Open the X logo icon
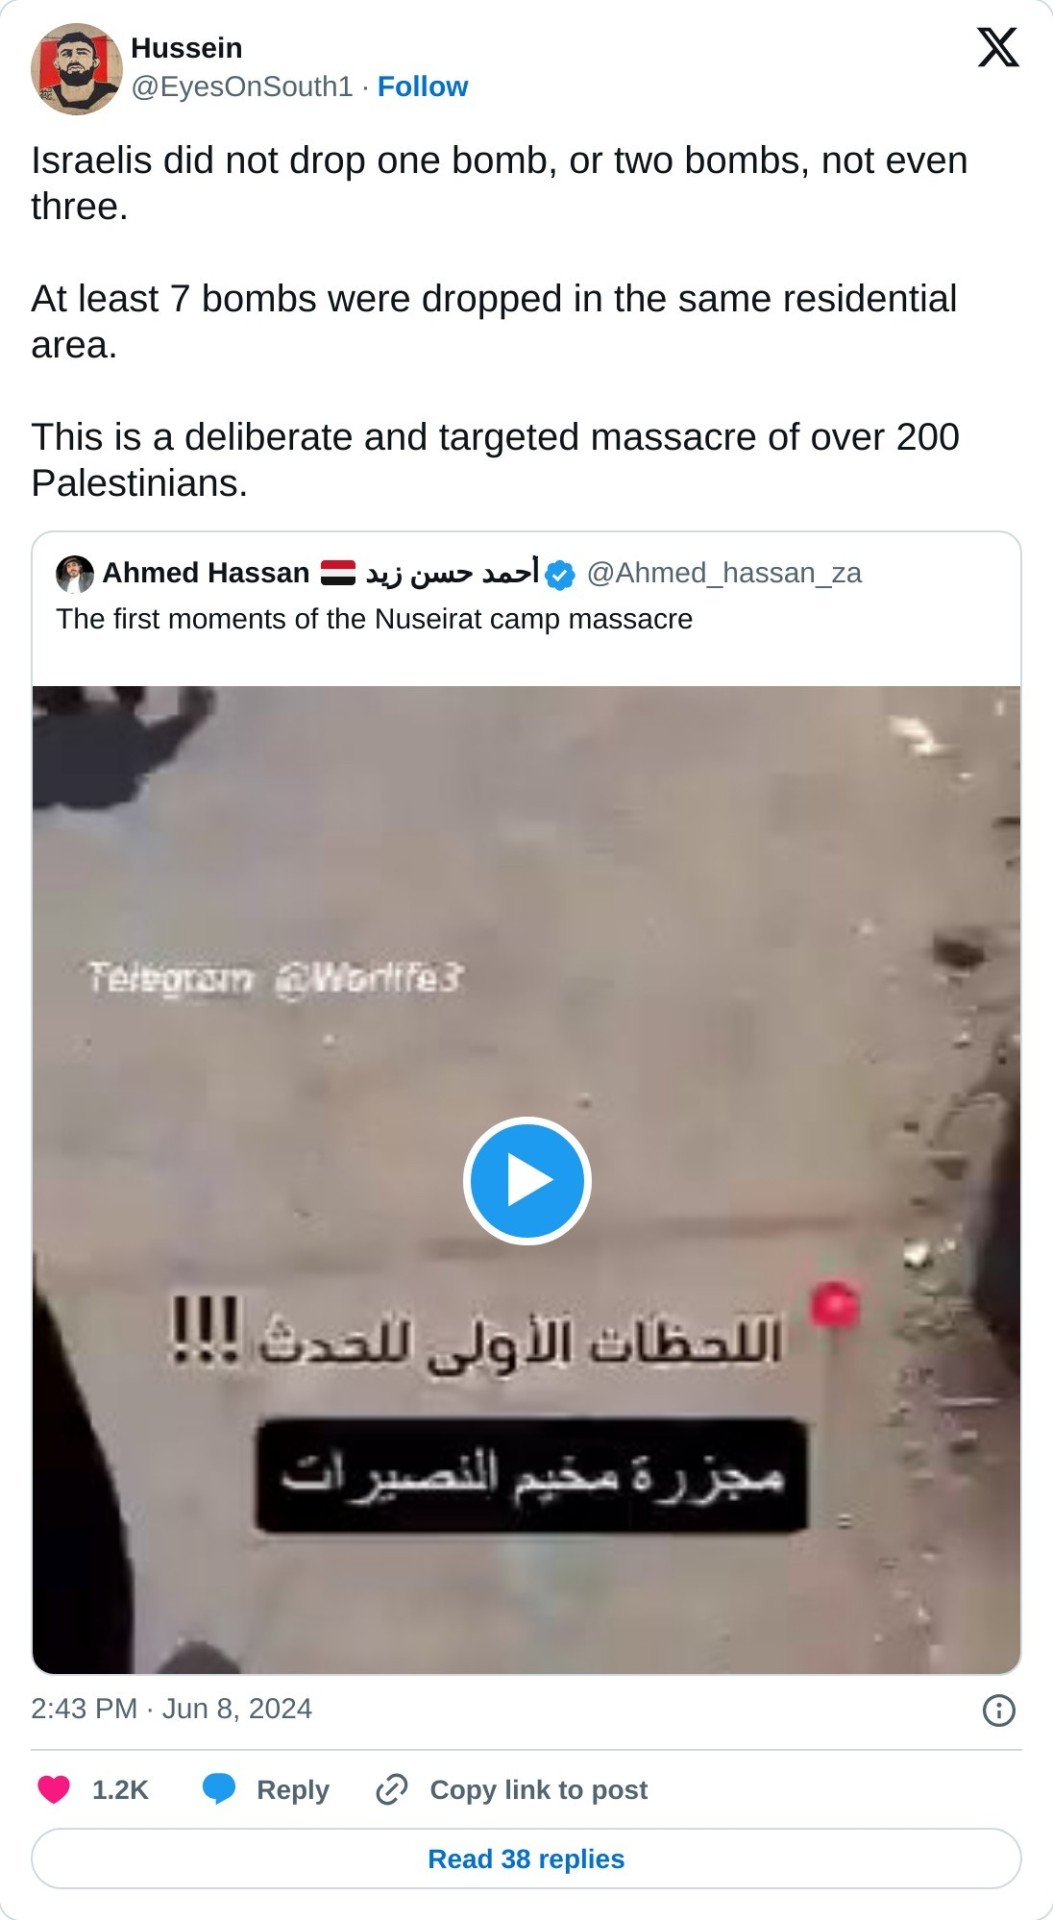The width and height of the screenshot is (1053, 1920). (x=997, y=47)
